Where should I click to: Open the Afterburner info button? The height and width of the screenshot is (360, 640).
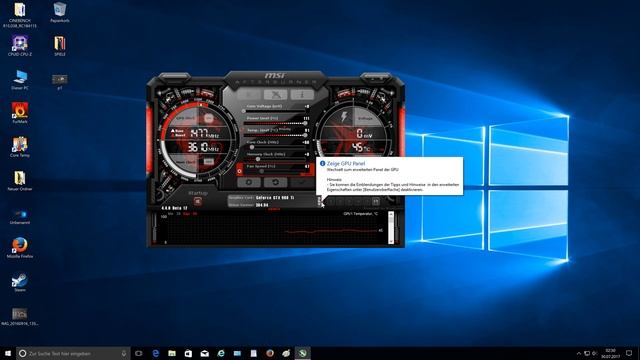click(x=302, y=94)
